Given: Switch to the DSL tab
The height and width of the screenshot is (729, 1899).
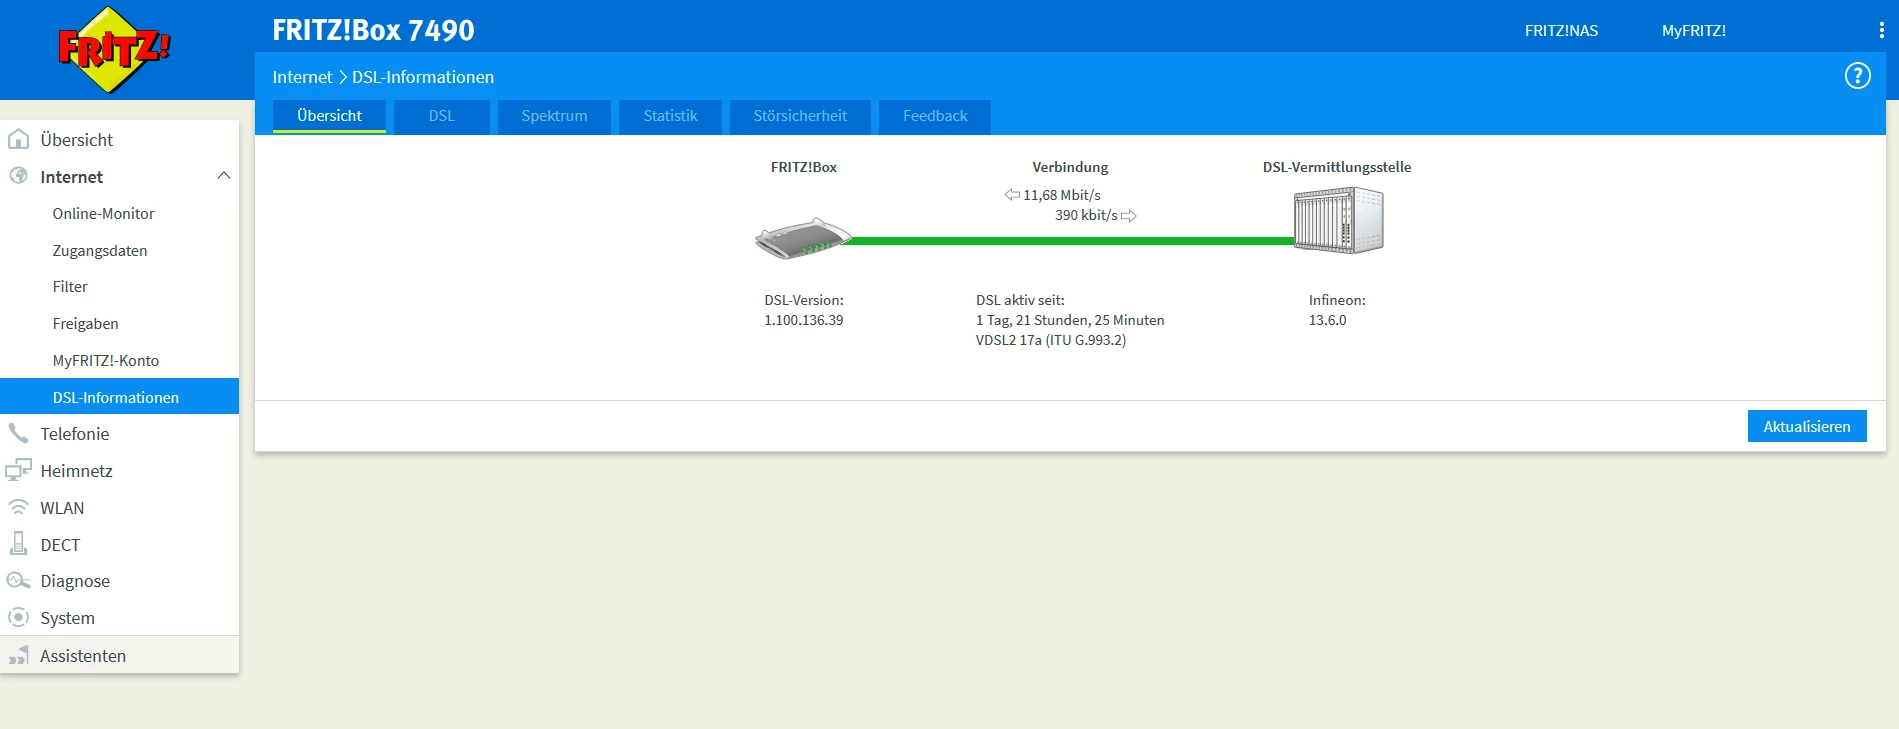Looking at the screenshot, I should coord(442,116).
